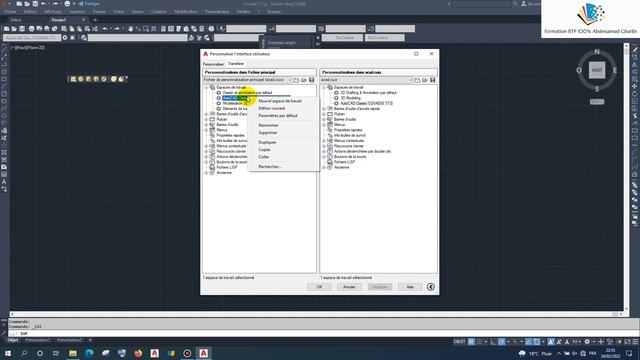The height and width of the screenshot is (360, 640).
Task: Open acad.cuix file dropdown in right pane
Action: [367, 80]
